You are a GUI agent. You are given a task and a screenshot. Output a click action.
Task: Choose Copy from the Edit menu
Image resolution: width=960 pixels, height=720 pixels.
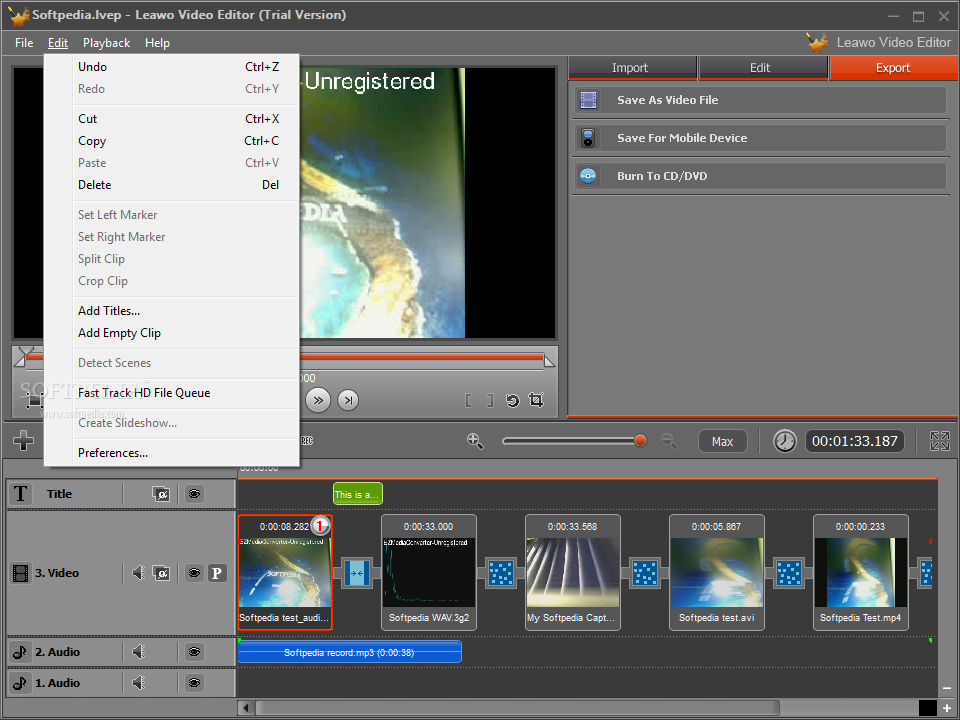pyautogui.click(x=172, y=141)
